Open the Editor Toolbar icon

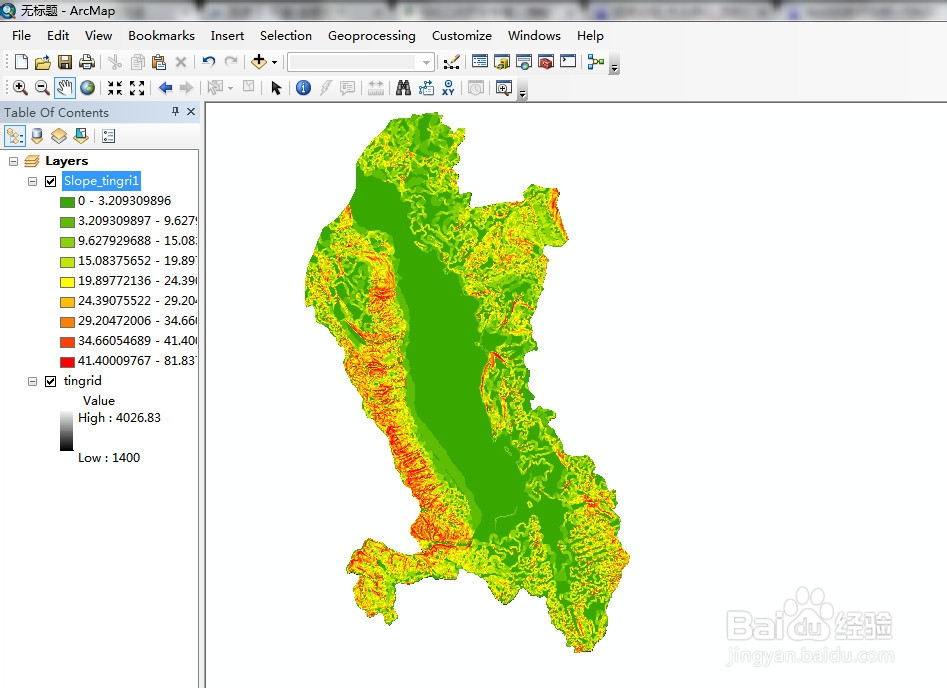(451, 62)
